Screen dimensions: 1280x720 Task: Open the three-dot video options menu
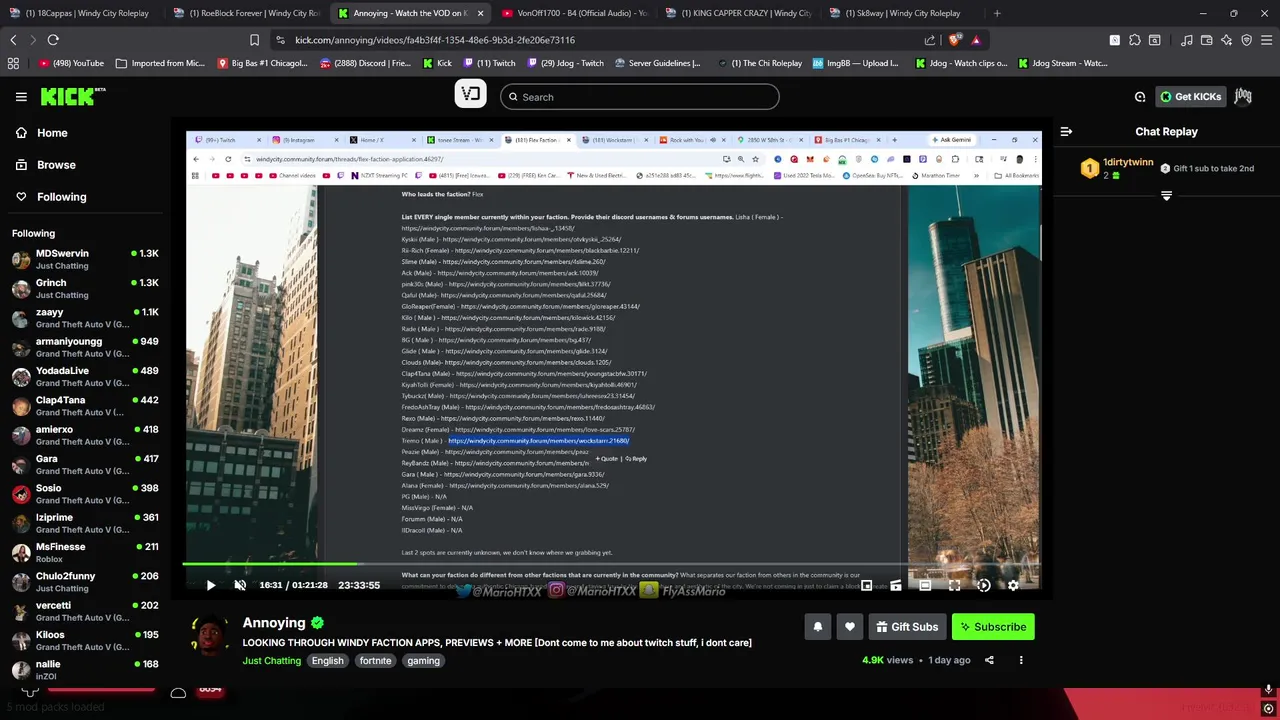point(1021,660)
